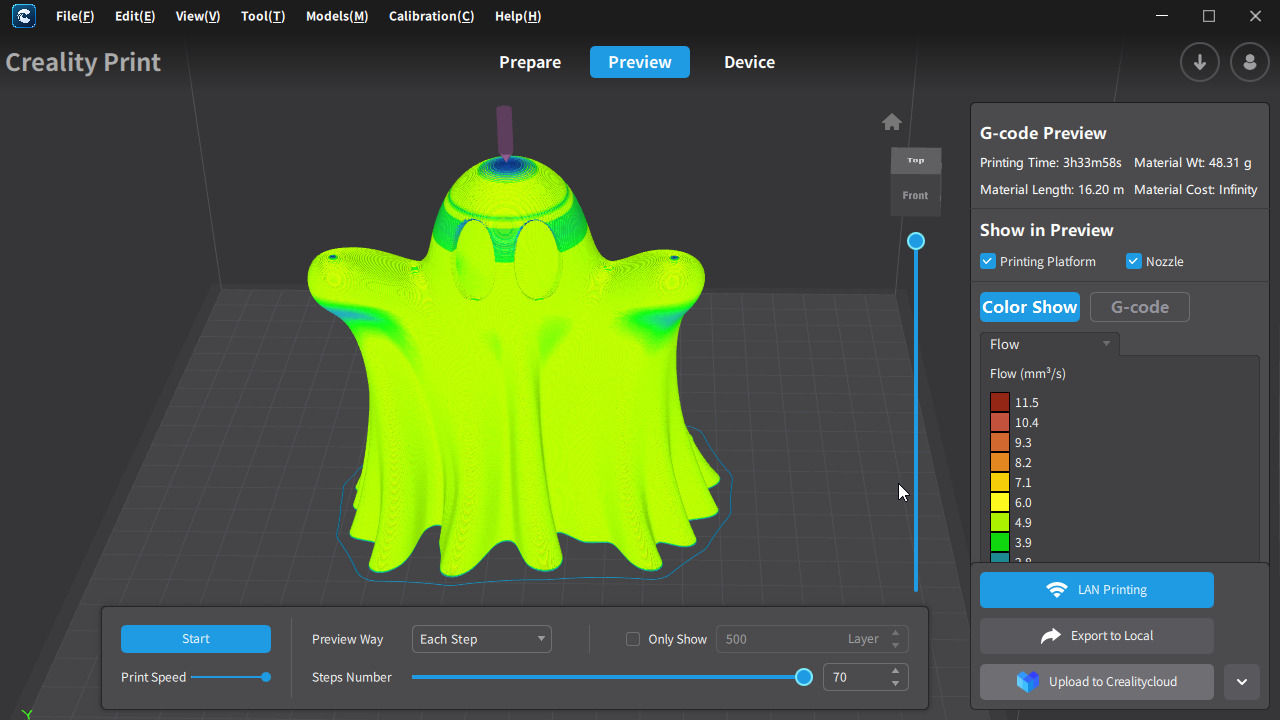Screen dimensions: 1280x720
Task: Click the Creality Print logo icon
Action: (x=24, y=16)
